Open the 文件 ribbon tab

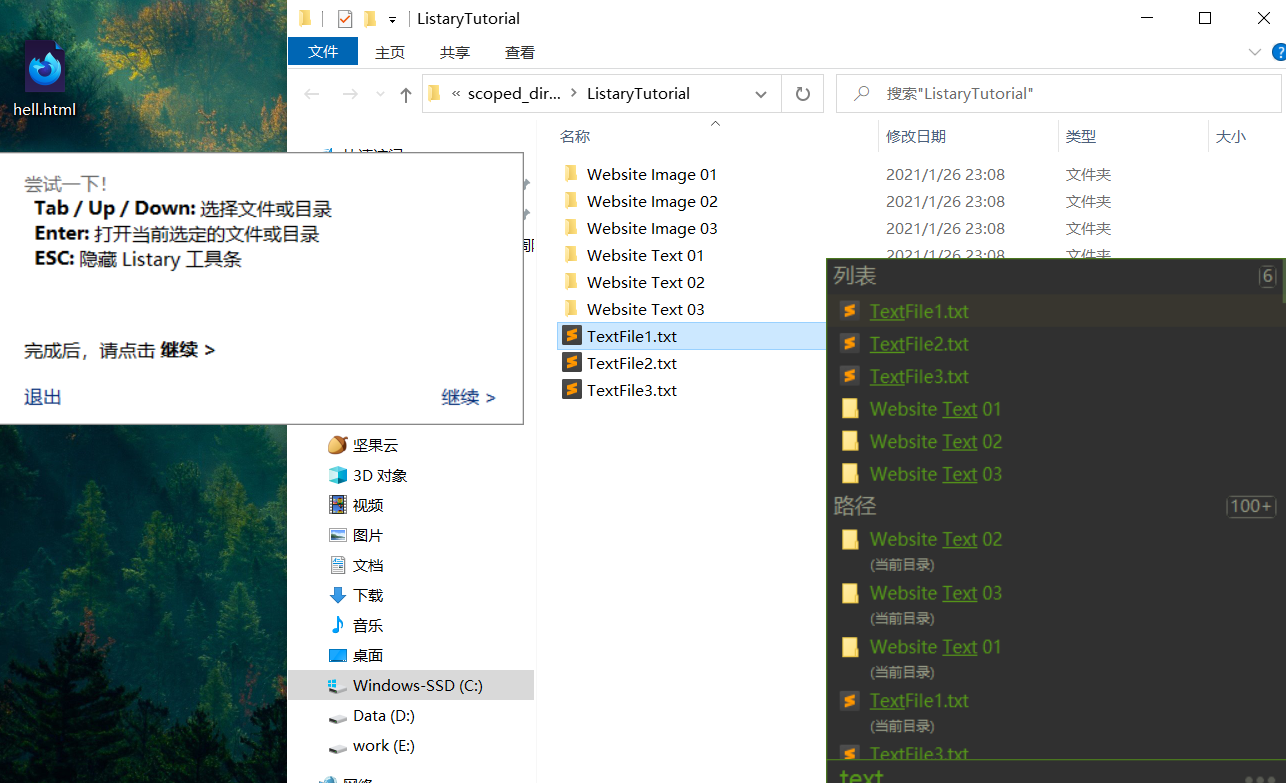click(x=323, y=51)
